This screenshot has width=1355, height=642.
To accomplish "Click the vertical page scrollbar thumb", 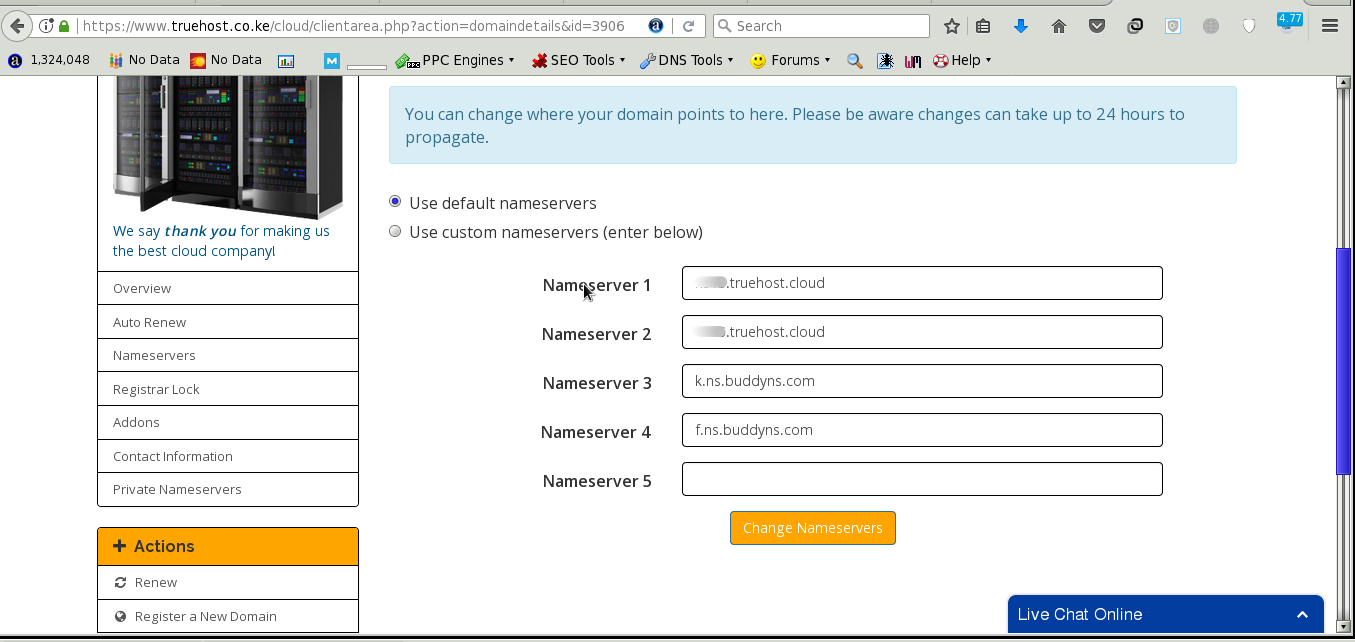I will tap(1343, 360).
